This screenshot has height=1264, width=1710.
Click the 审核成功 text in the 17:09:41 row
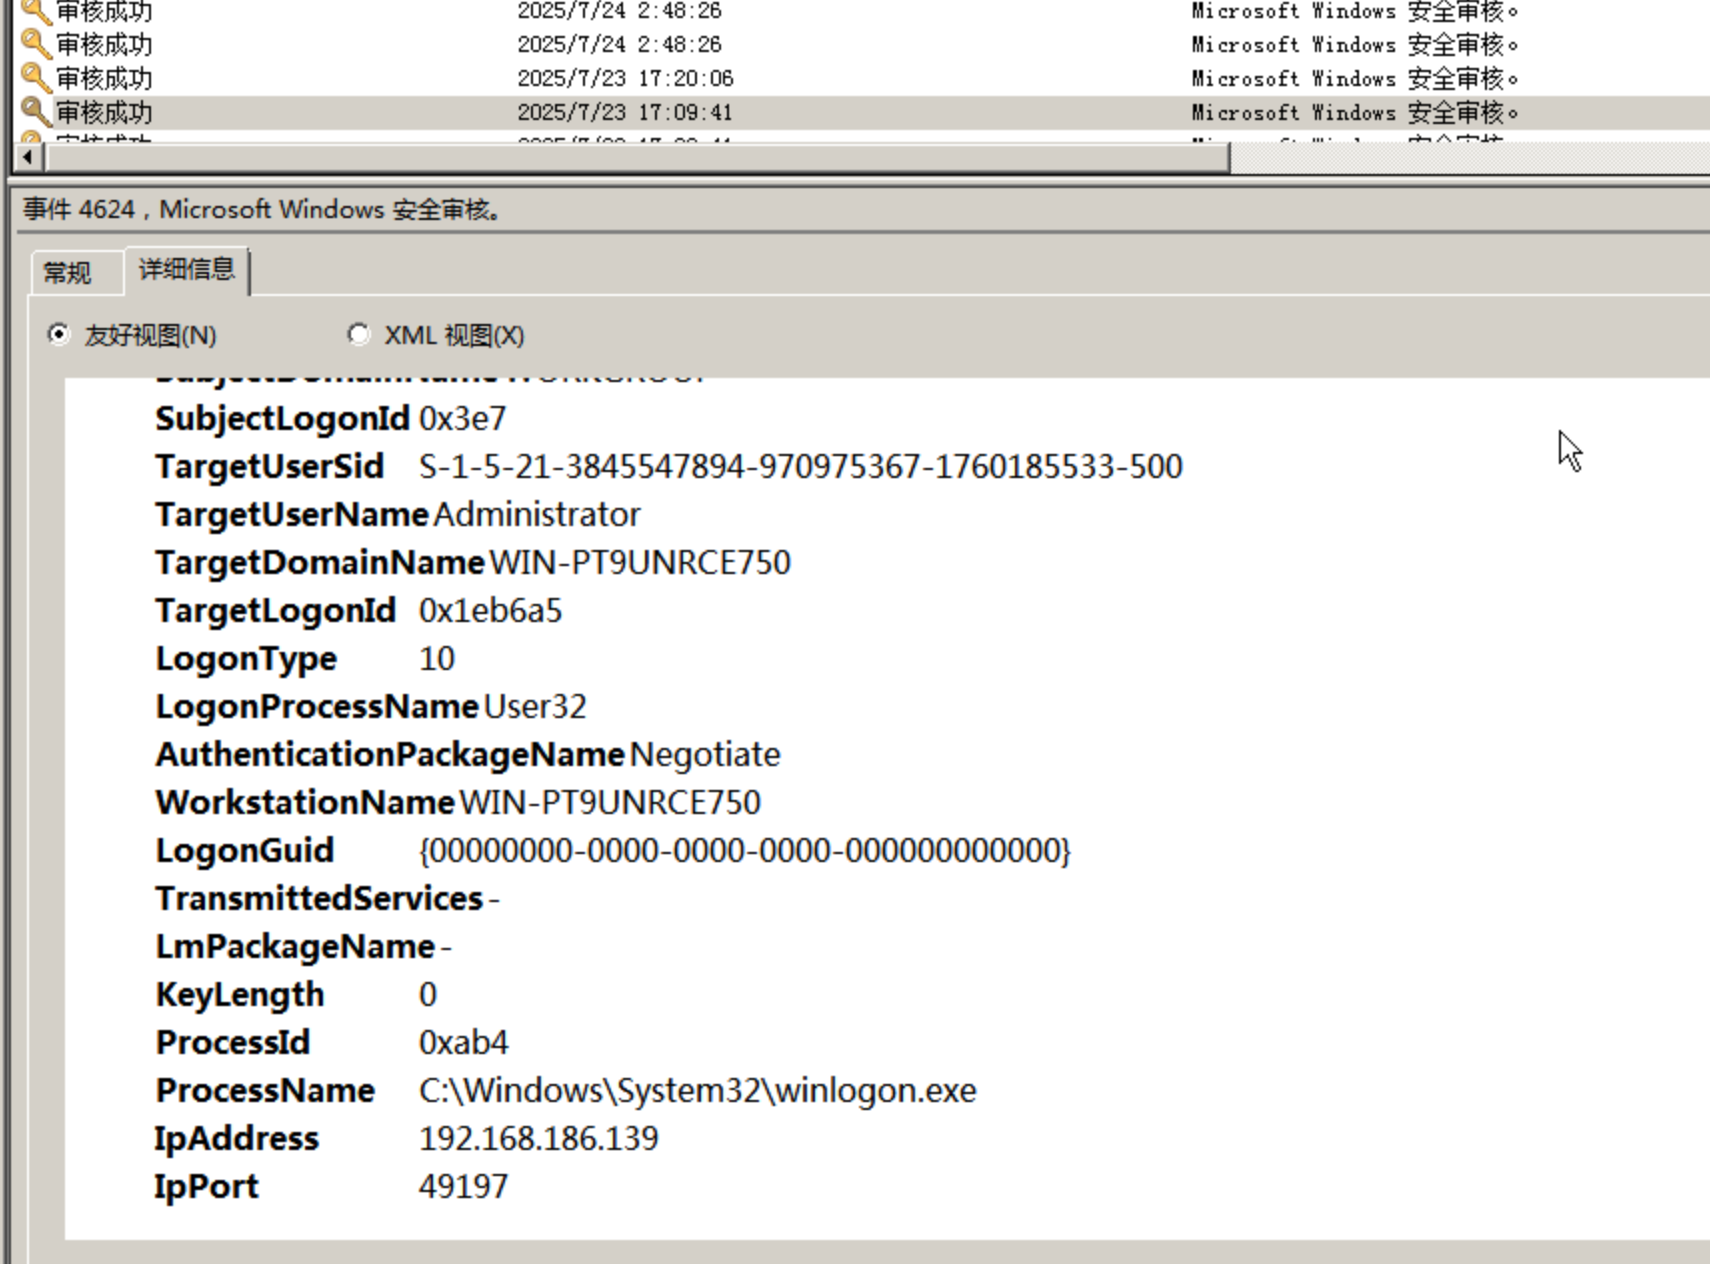[x=104, y=112]
